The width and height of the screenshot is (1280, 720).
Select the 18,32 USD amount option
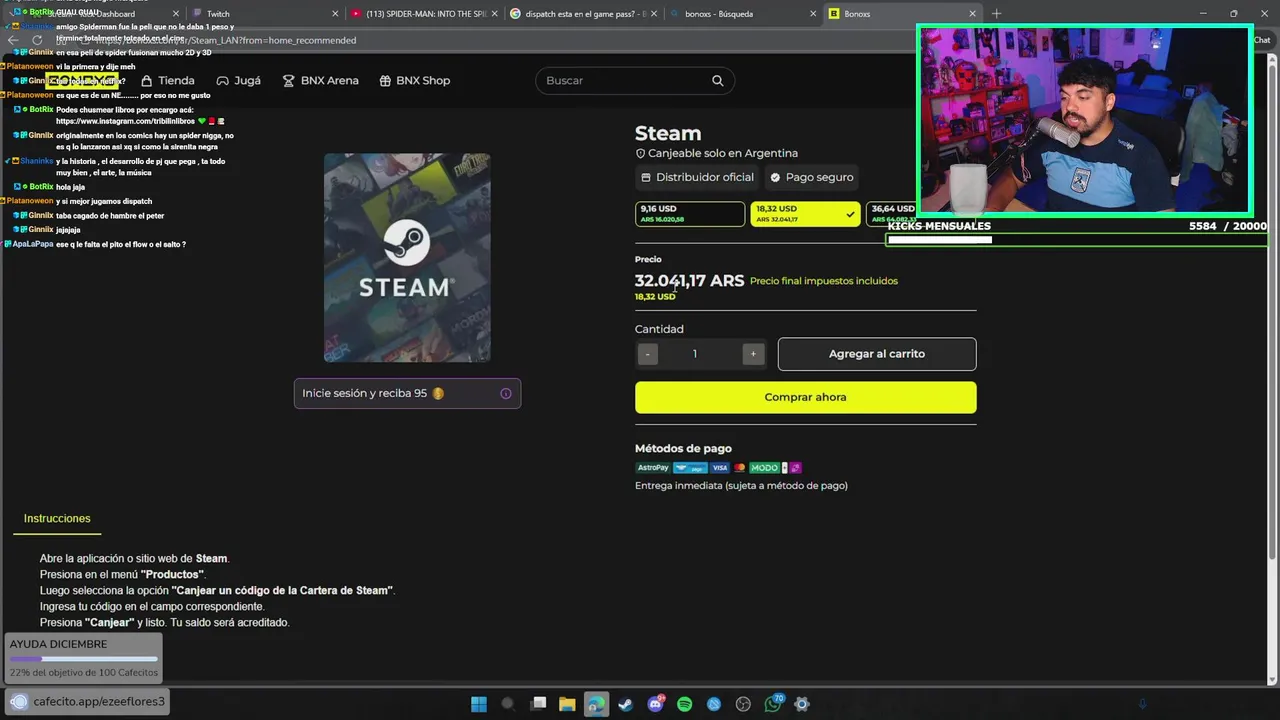[x=805, y=214]
